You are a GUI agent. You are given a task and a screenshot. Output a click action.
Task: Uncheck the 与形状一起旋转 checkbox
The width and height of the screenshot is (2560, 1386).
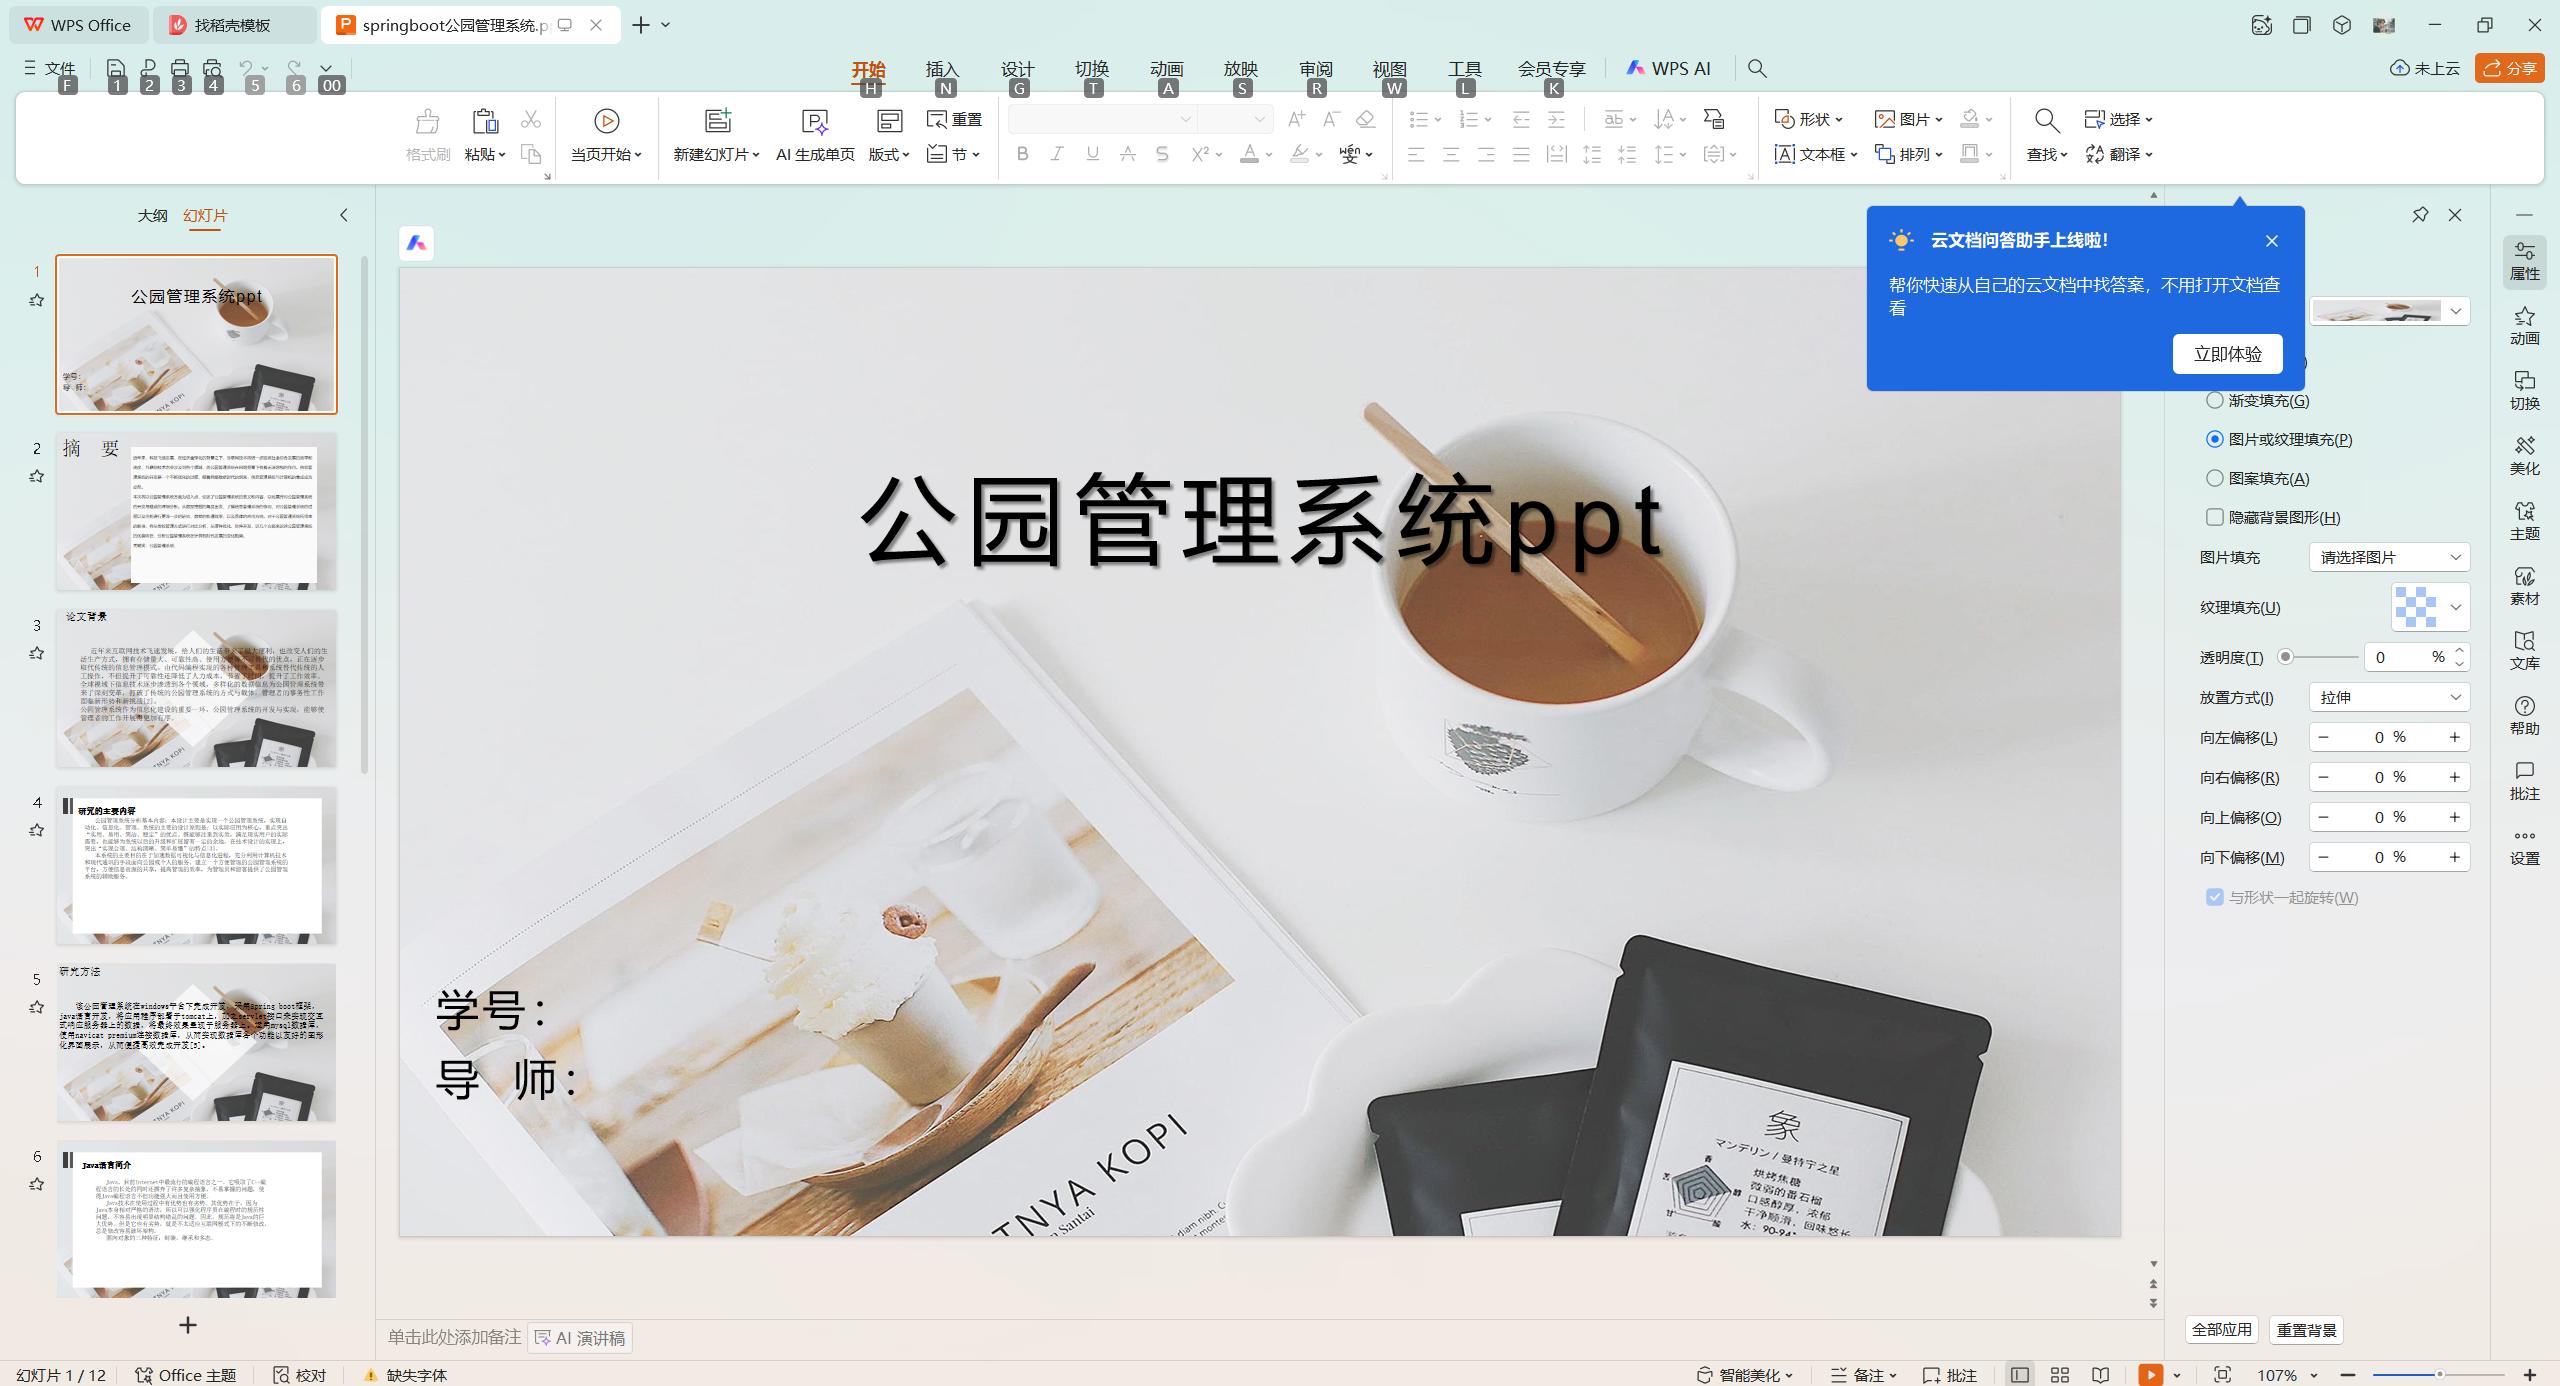coord(2213,897)
